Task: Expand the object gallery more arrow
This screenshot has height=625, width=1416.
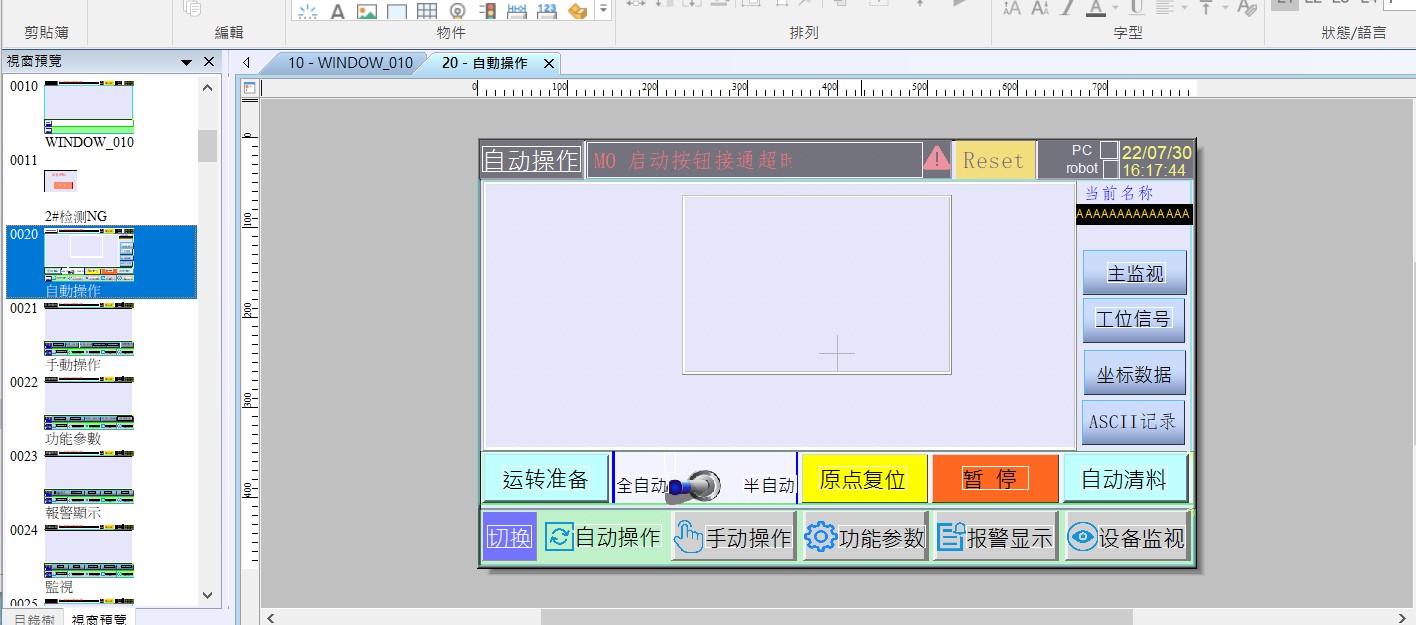Action: pyautogui.click(x=603, y=10)
